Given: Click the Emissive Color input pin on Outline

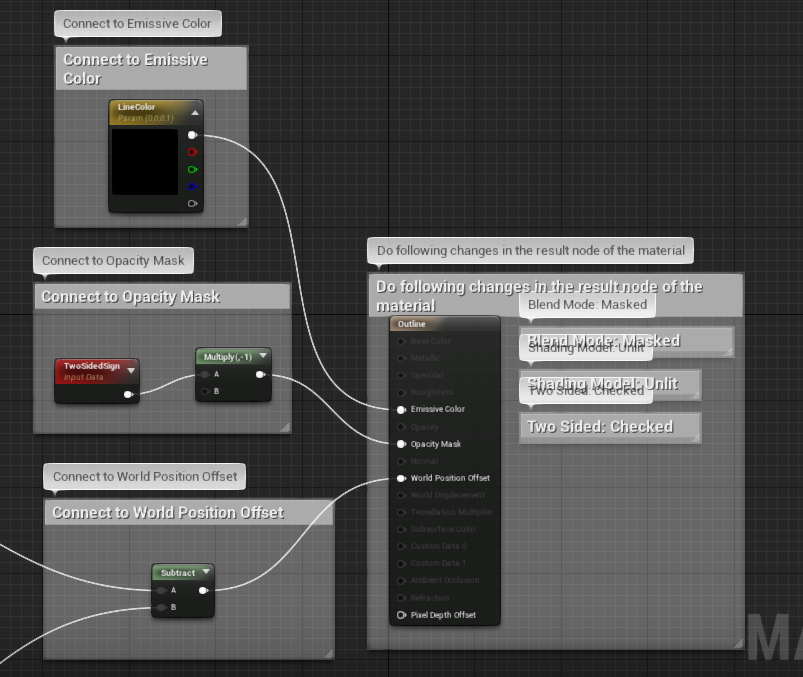Looking at the screenshot, I should 402,410.
